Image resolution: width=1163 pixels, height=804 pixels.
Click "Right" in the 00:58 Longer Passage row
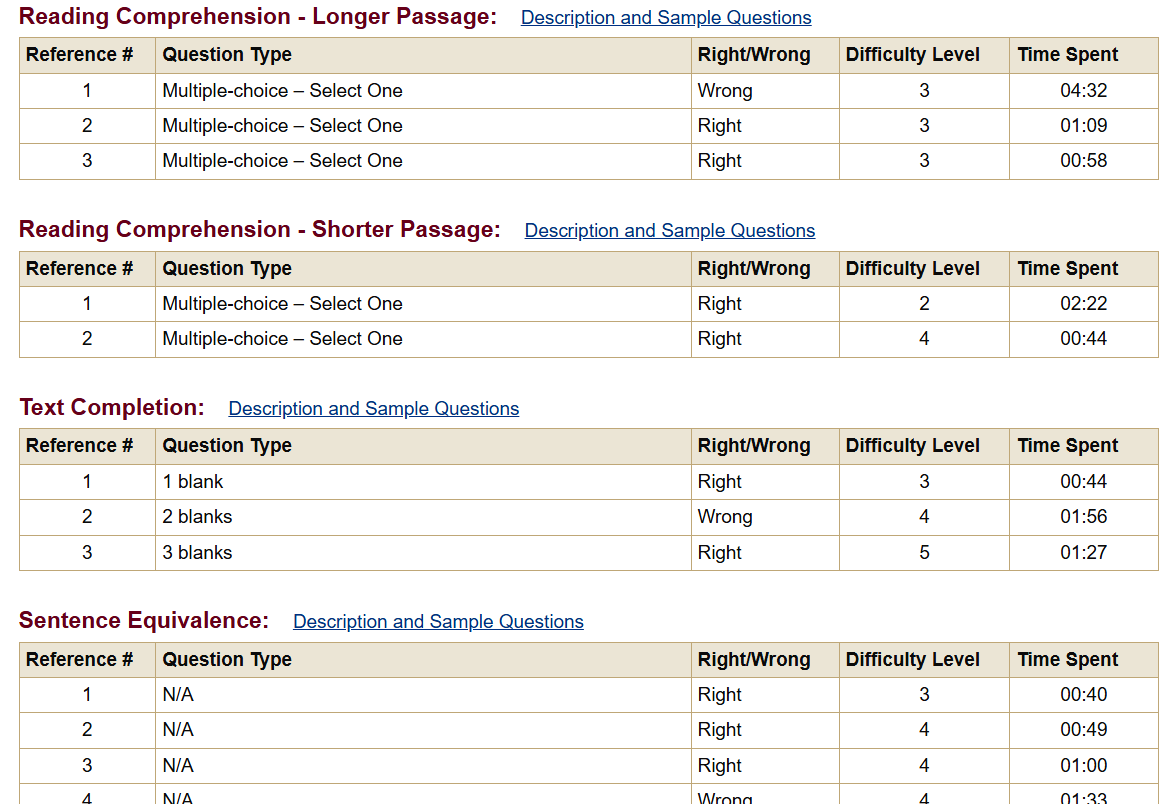(x=719, y=160)
